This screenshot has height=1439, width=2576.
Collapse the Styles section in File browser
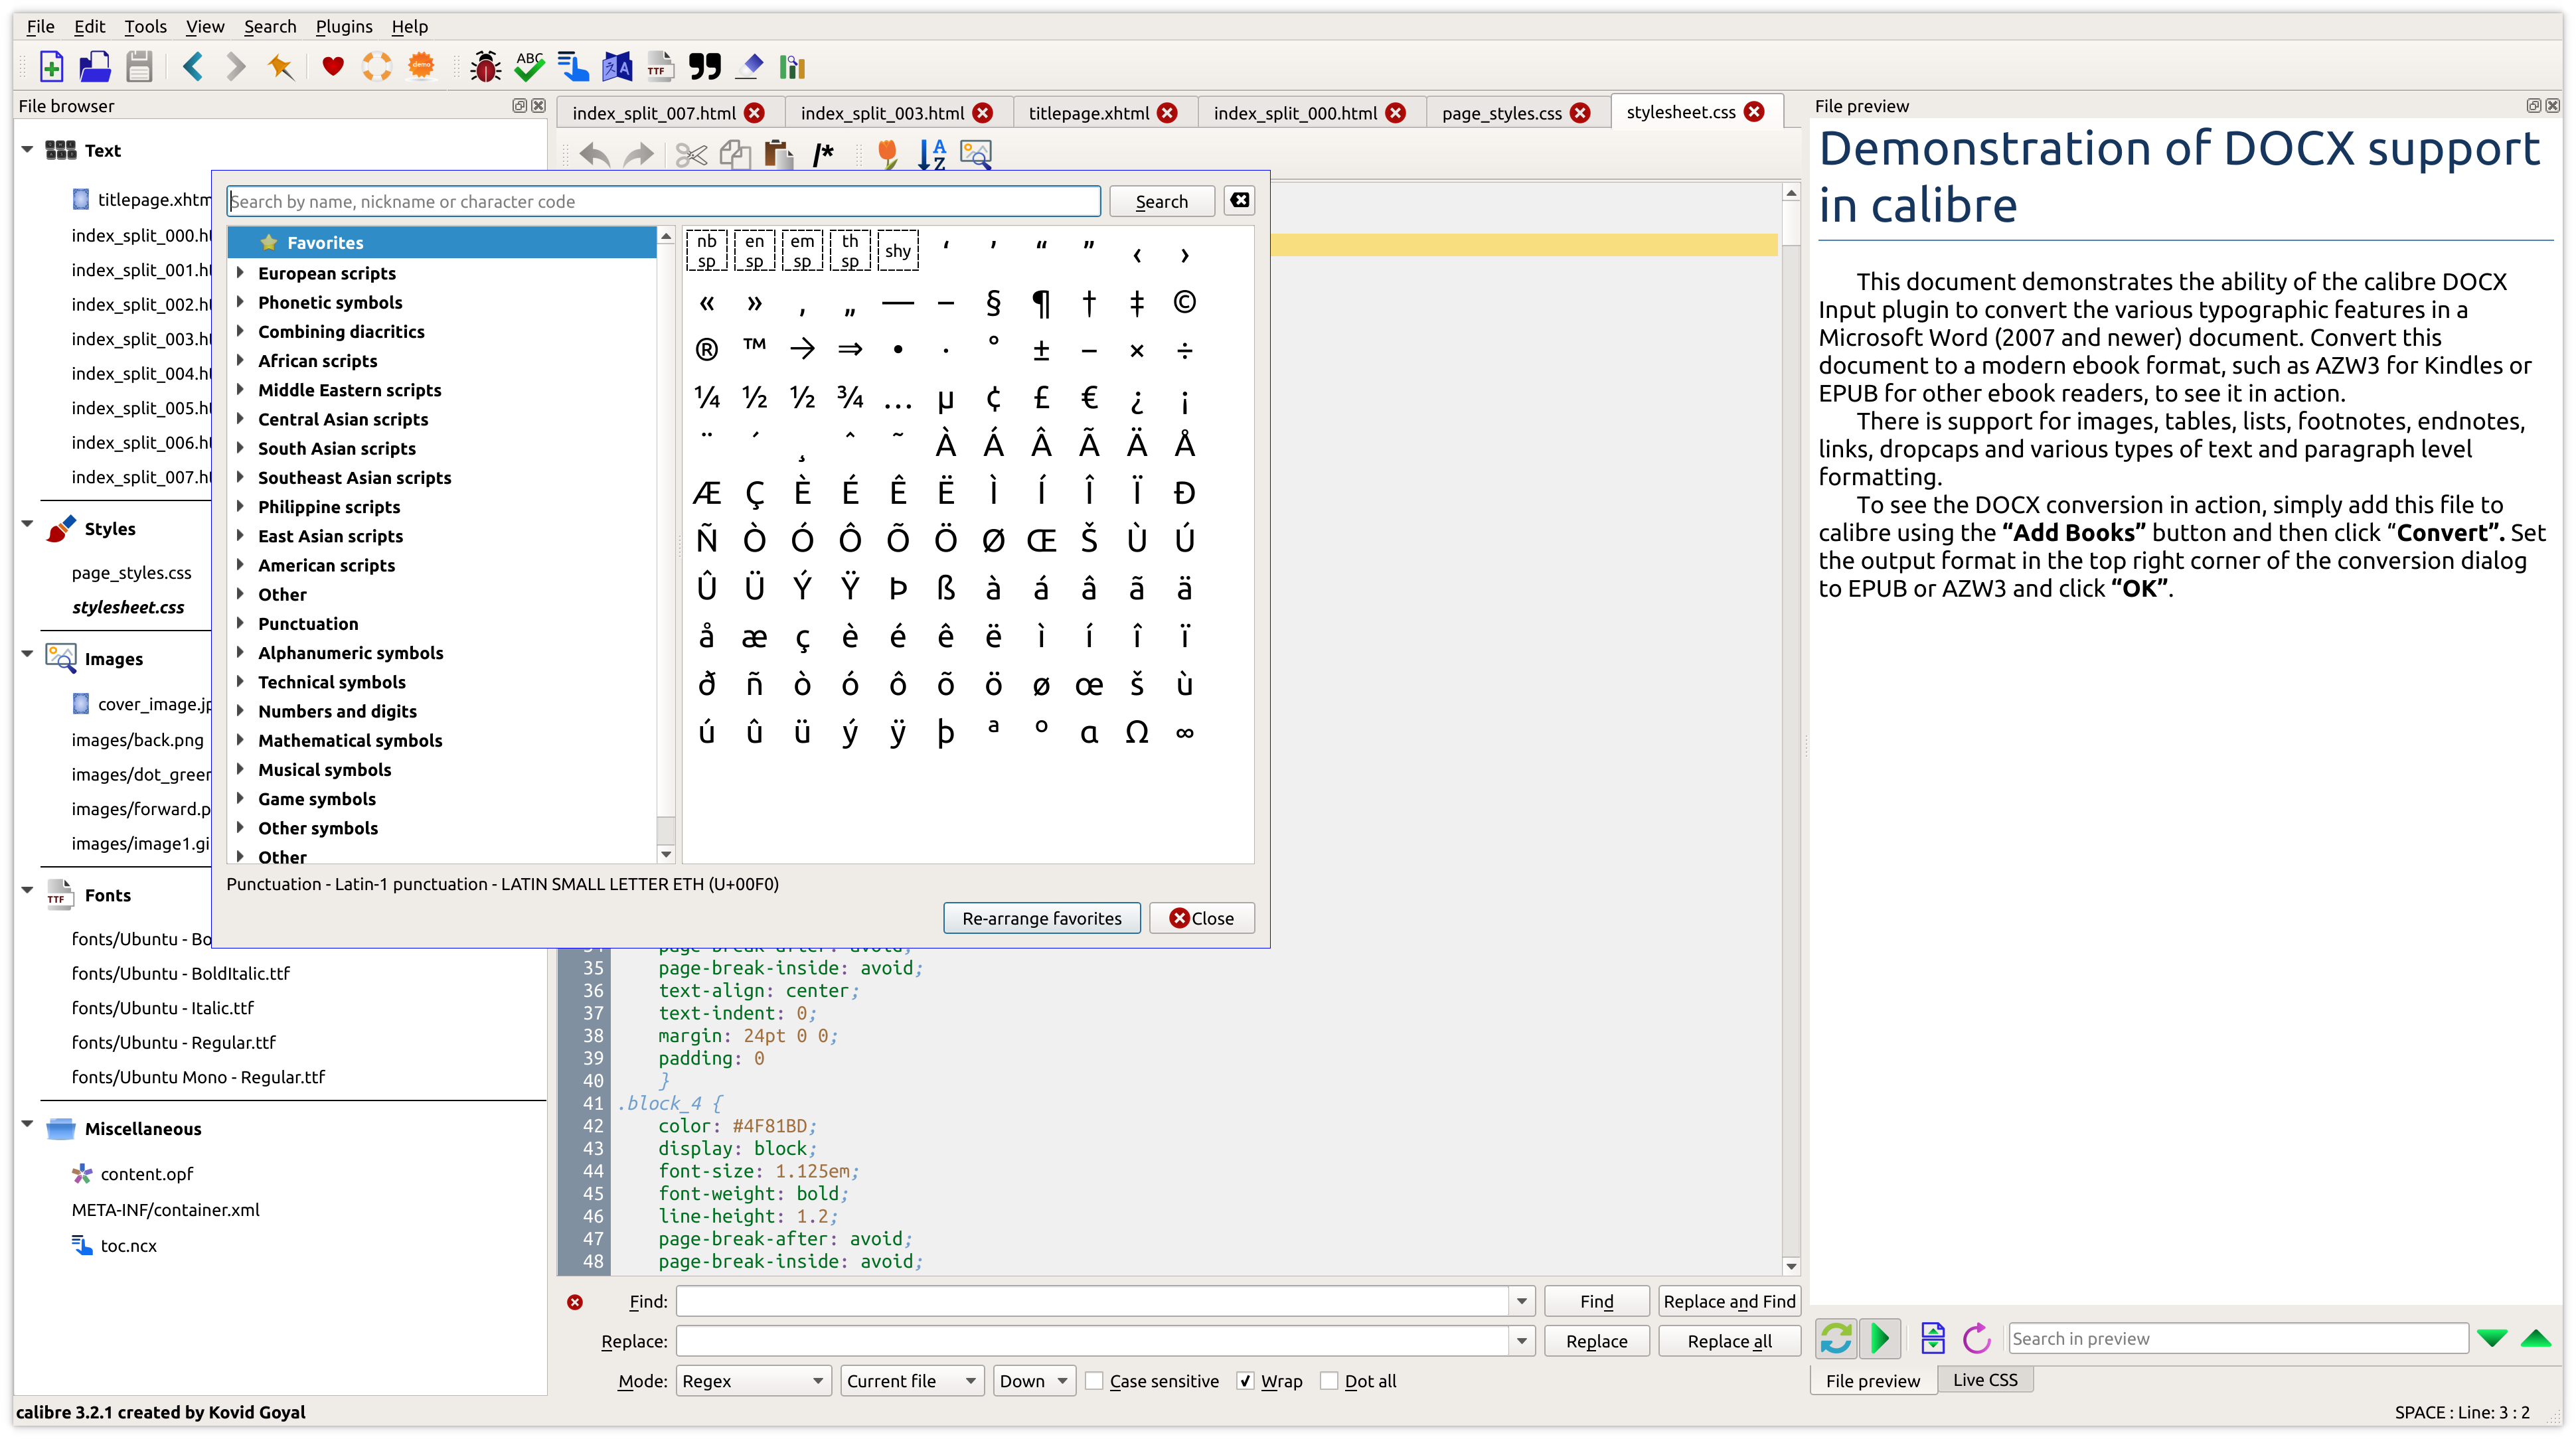point(27,525)
